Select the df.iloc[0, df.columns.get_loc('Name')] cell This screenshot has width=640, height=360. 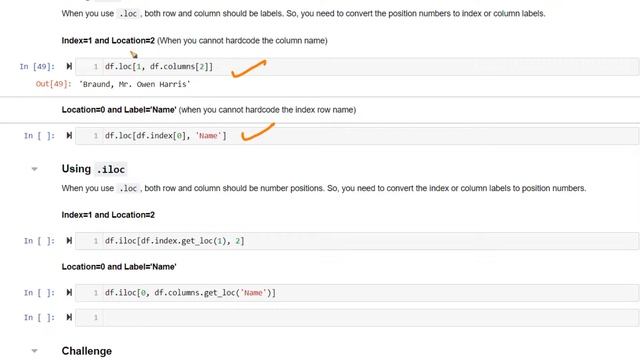point(357,293)
